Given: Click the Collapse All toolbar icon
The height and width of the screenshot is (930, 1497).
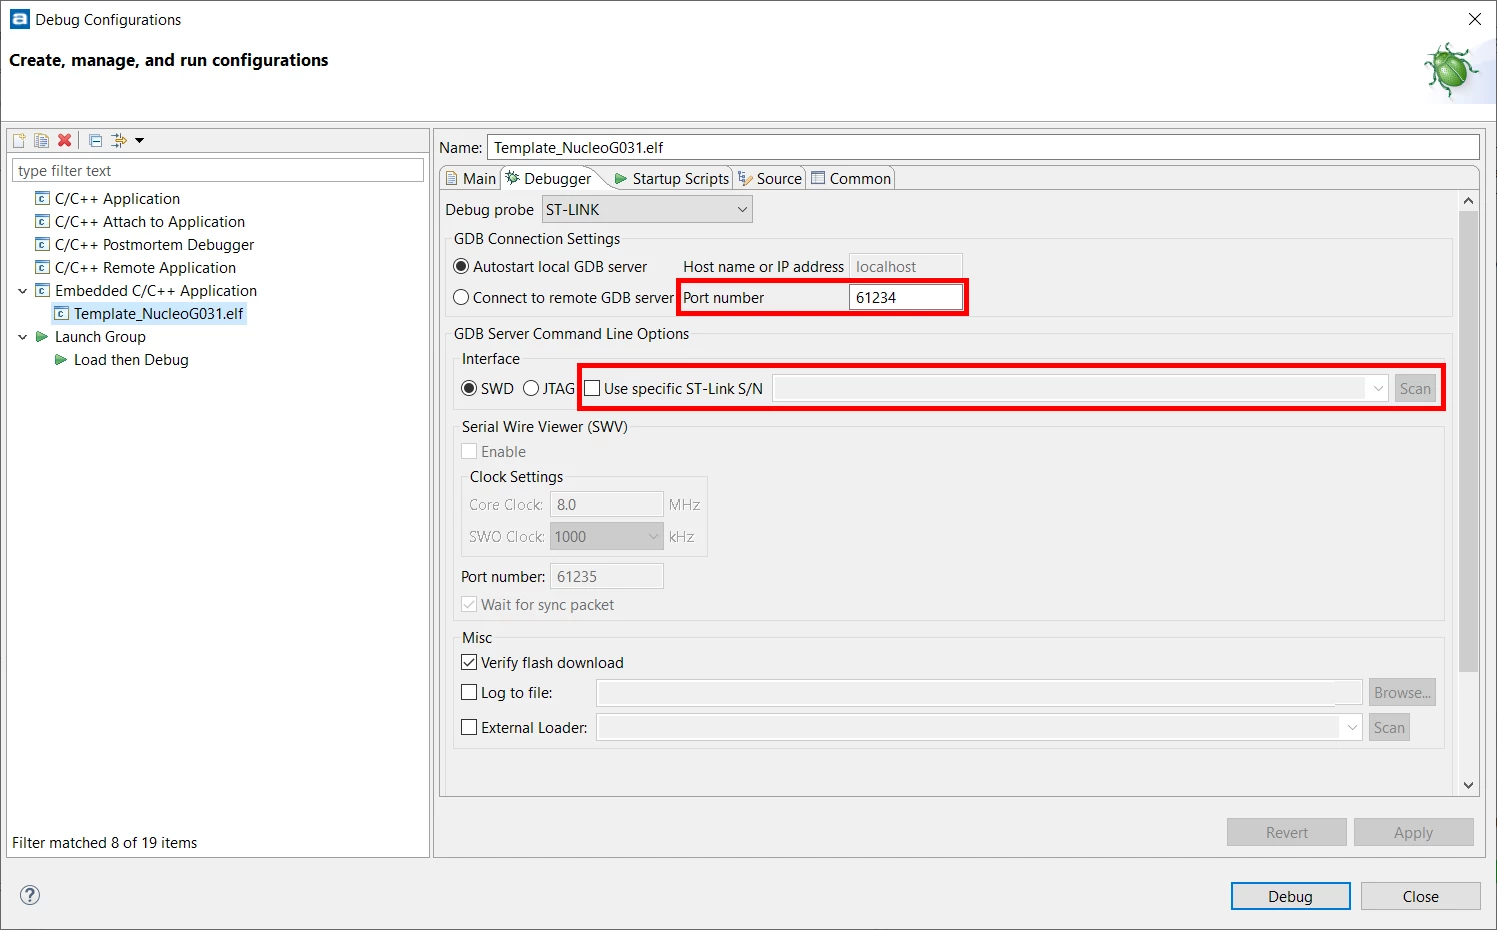Looking at the screenshot, I should (96, 140).
